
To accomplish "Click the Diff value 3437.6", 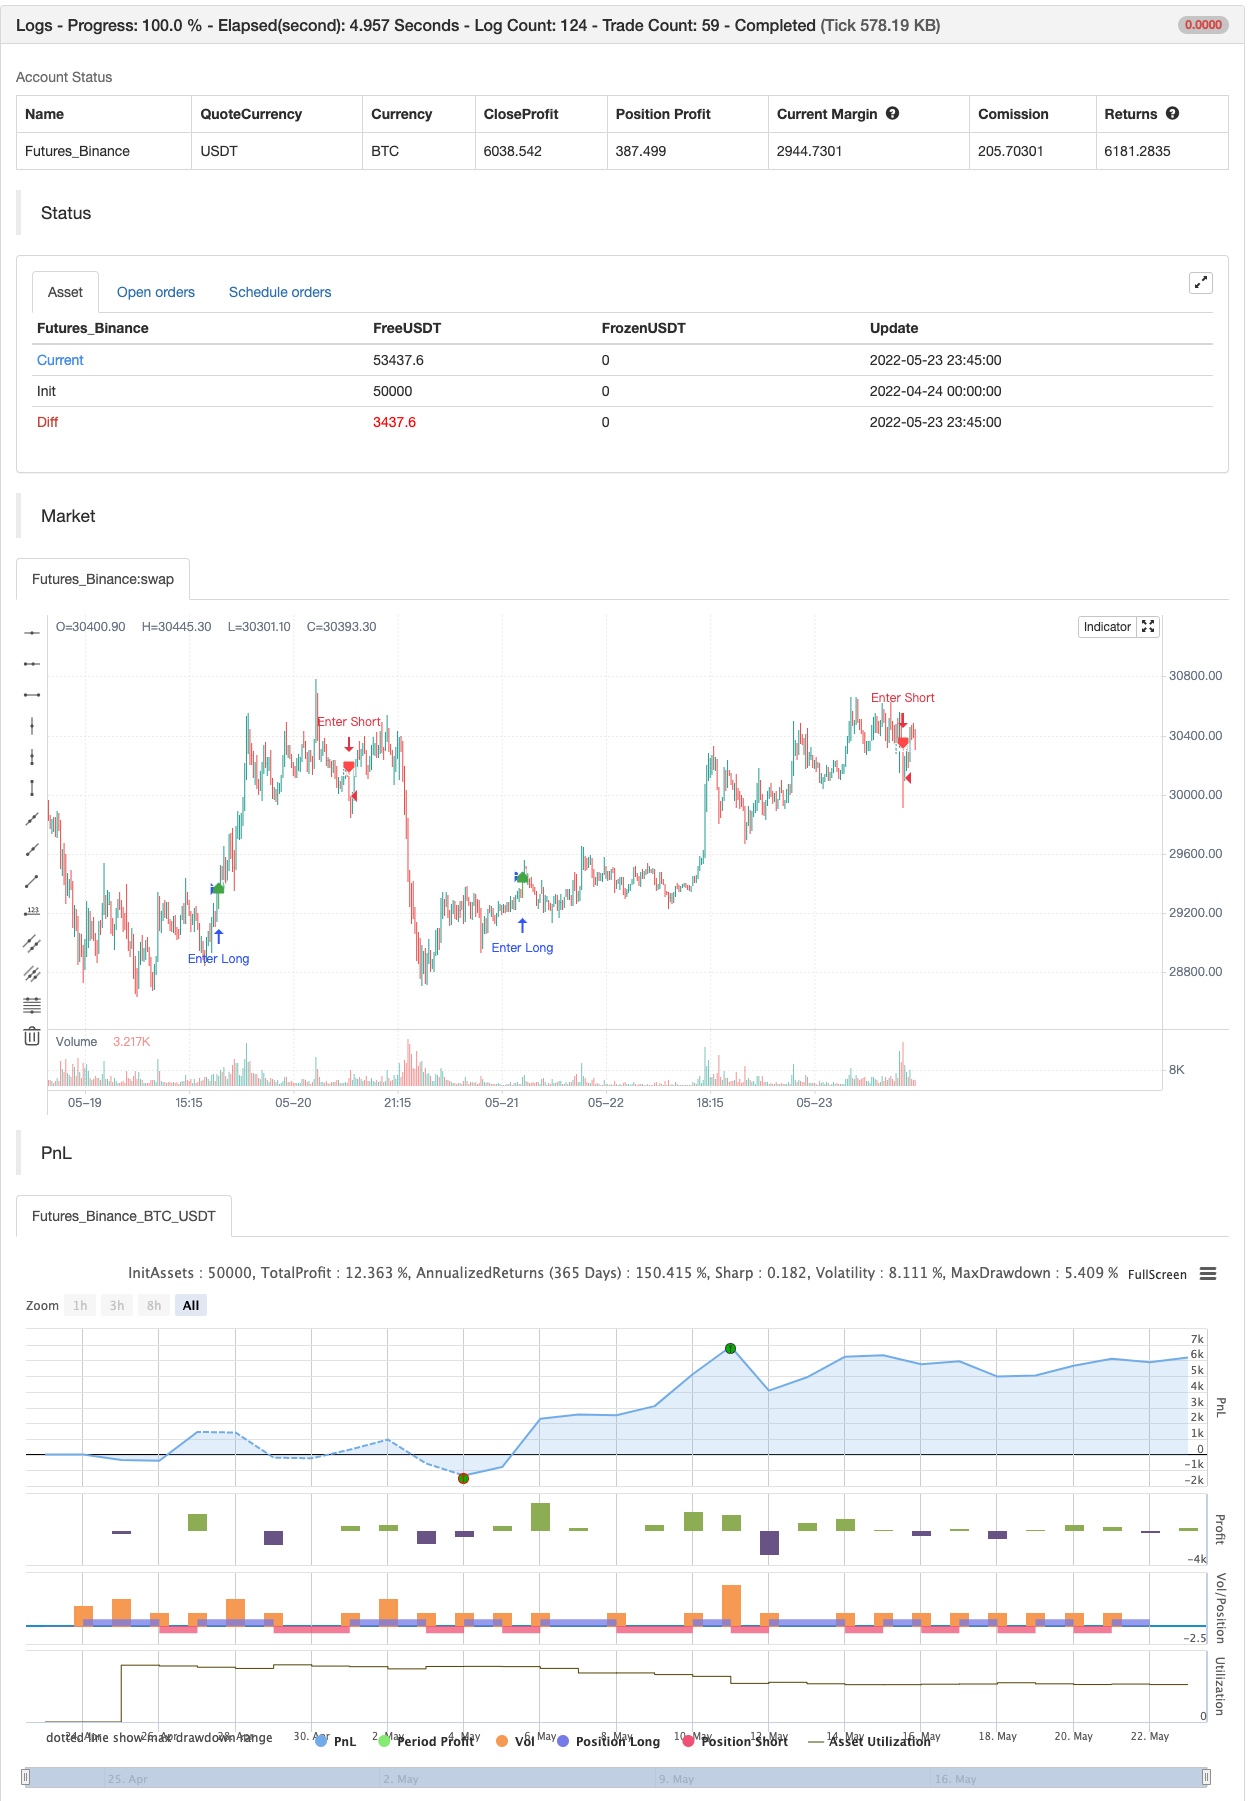I will coord(395,422).
